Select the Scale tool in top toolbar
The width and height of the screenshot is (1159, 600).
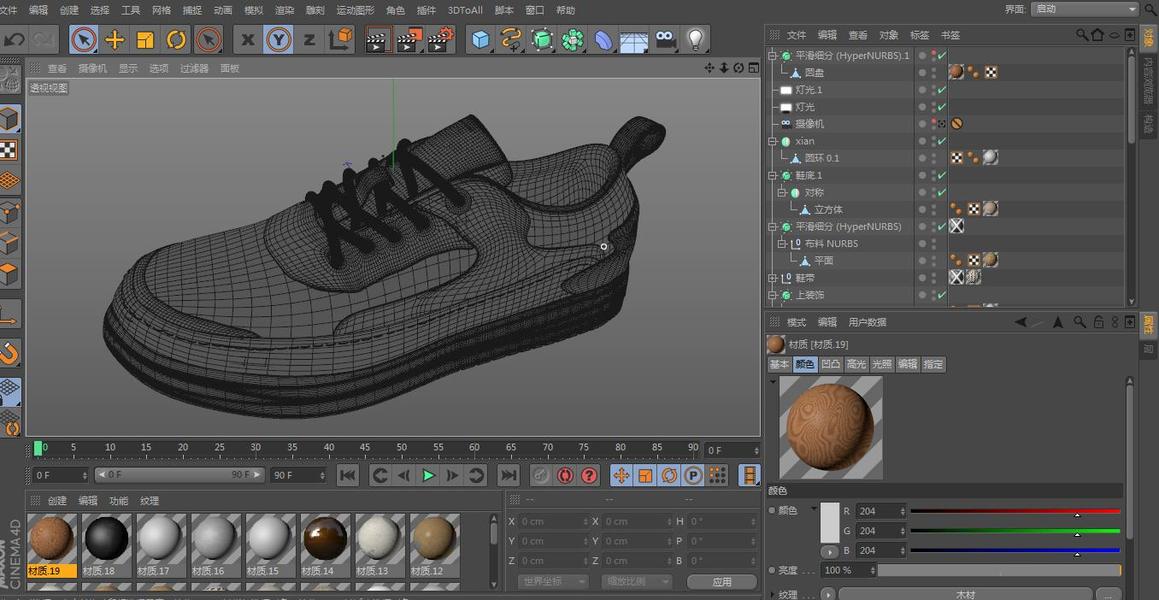click(146, 40)
